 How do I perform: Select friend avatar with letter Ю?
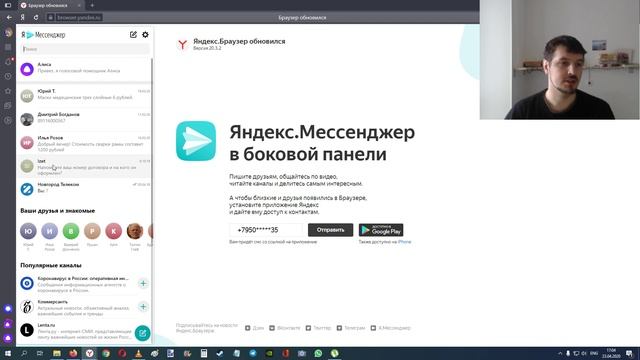click(x=28, y=231)
